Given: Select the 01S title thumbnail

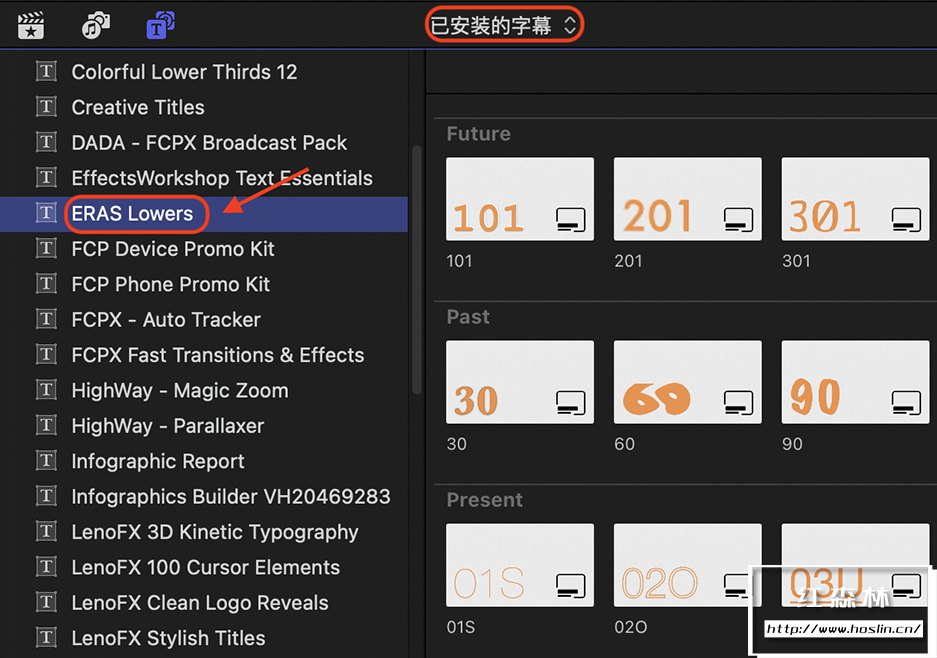Looking at the screenshot, I should [x=520, y=565].
